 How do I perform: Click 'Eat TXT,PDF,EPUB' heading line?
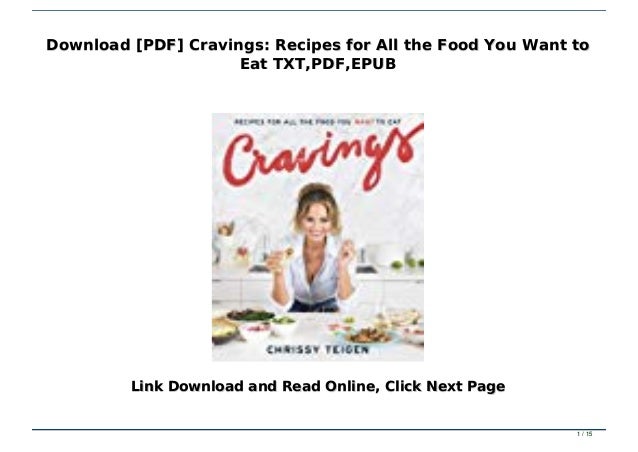click(318, 64)
